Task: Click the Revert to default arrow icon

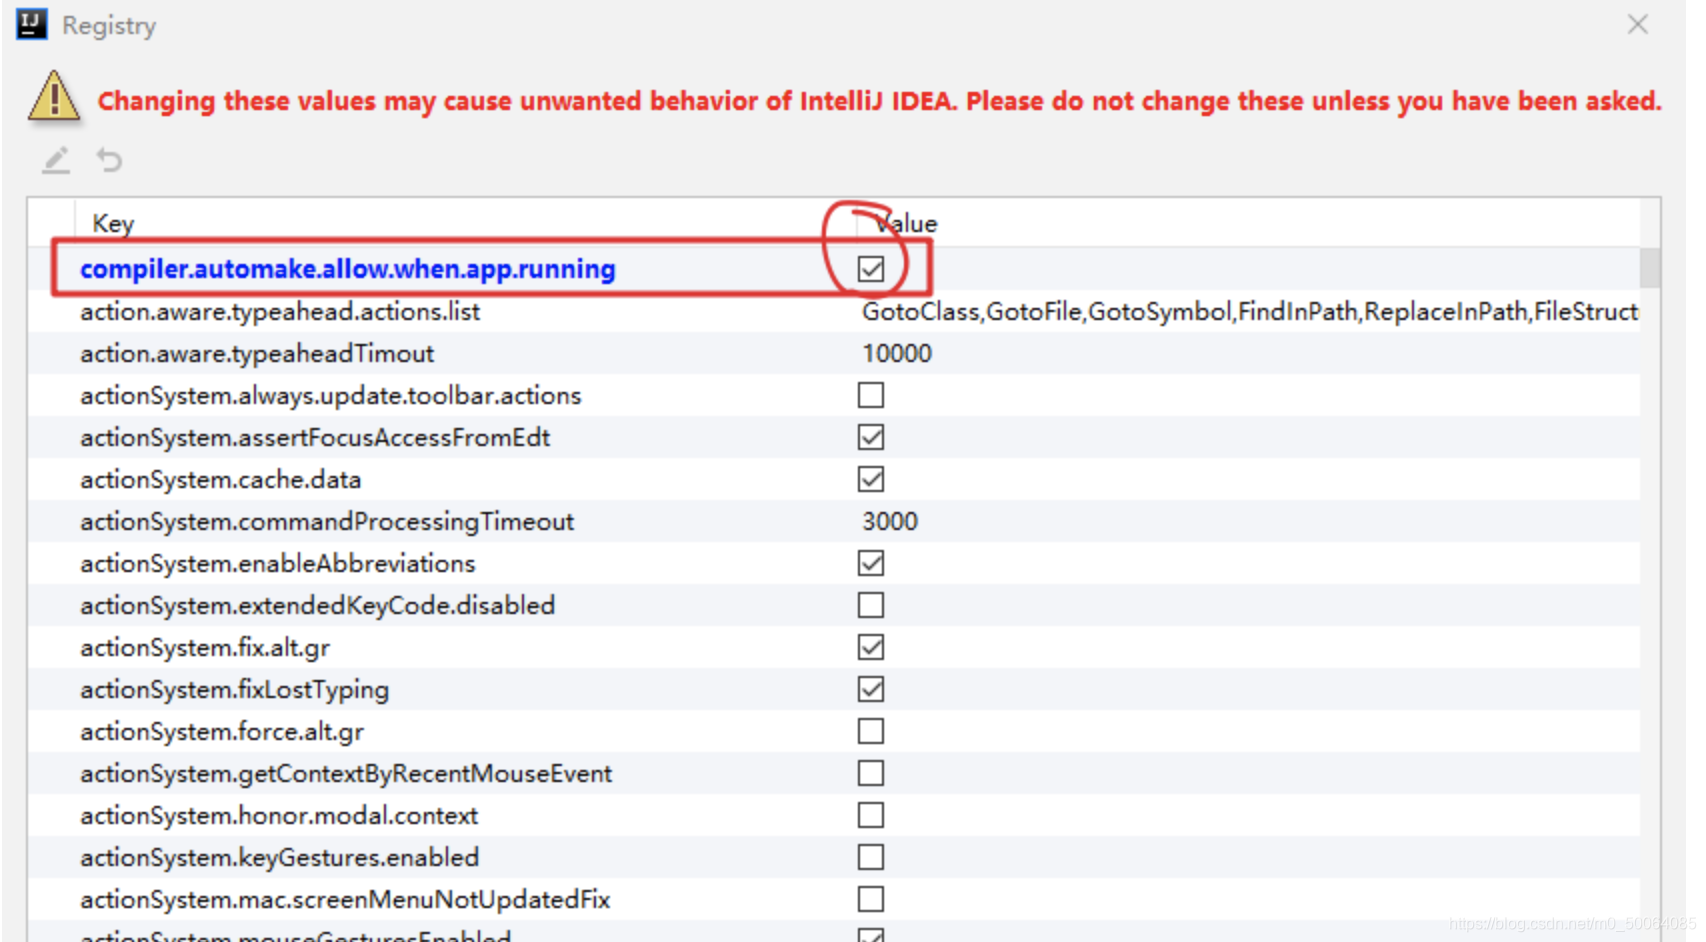Action: click(109, 160)
